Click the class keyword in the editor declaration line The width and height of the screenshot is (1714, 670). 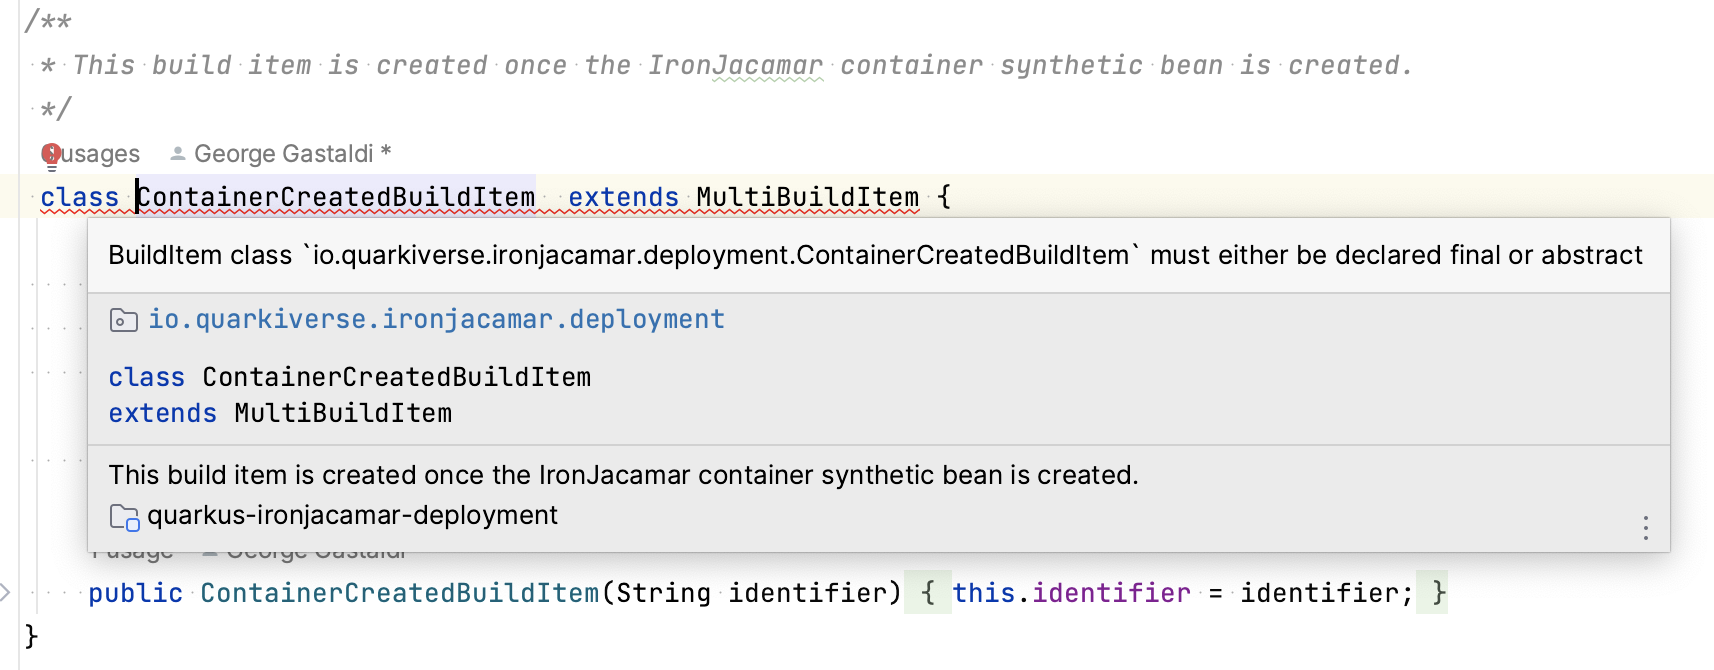pos(80,198)
